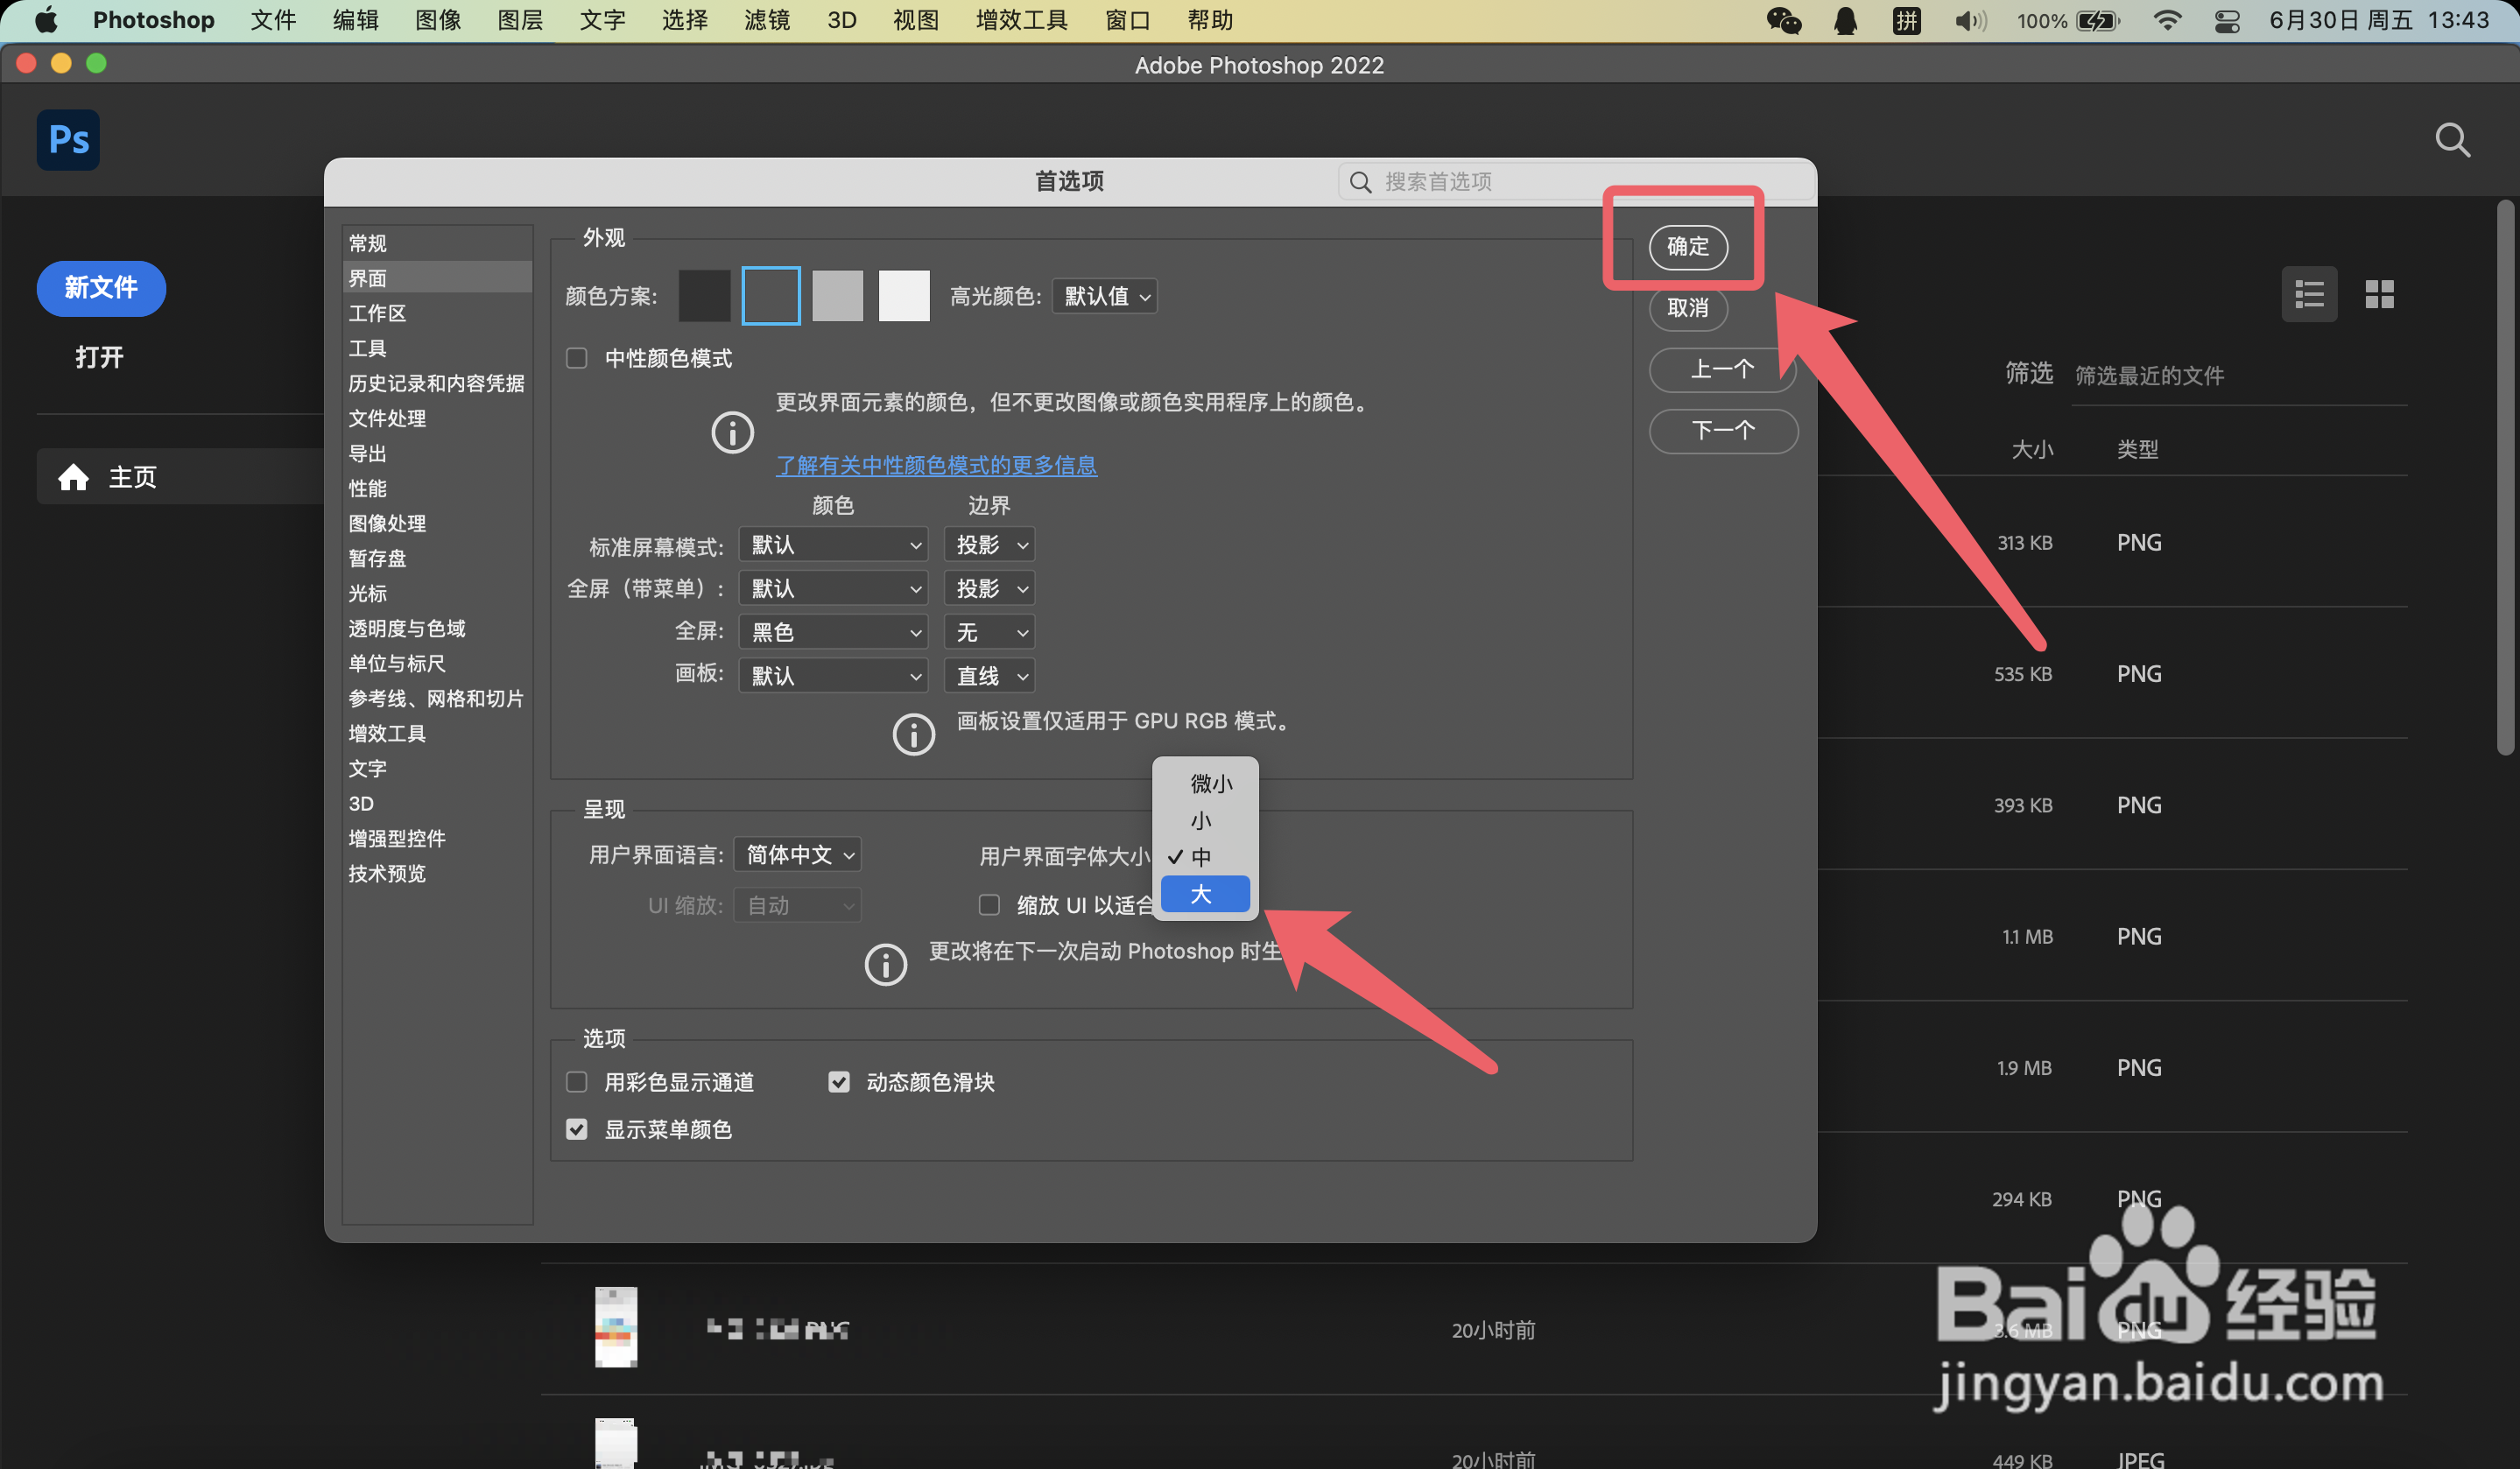Click the Wi-Fi status icon
This screenshot has width=2520, height=1469.
2166,20
